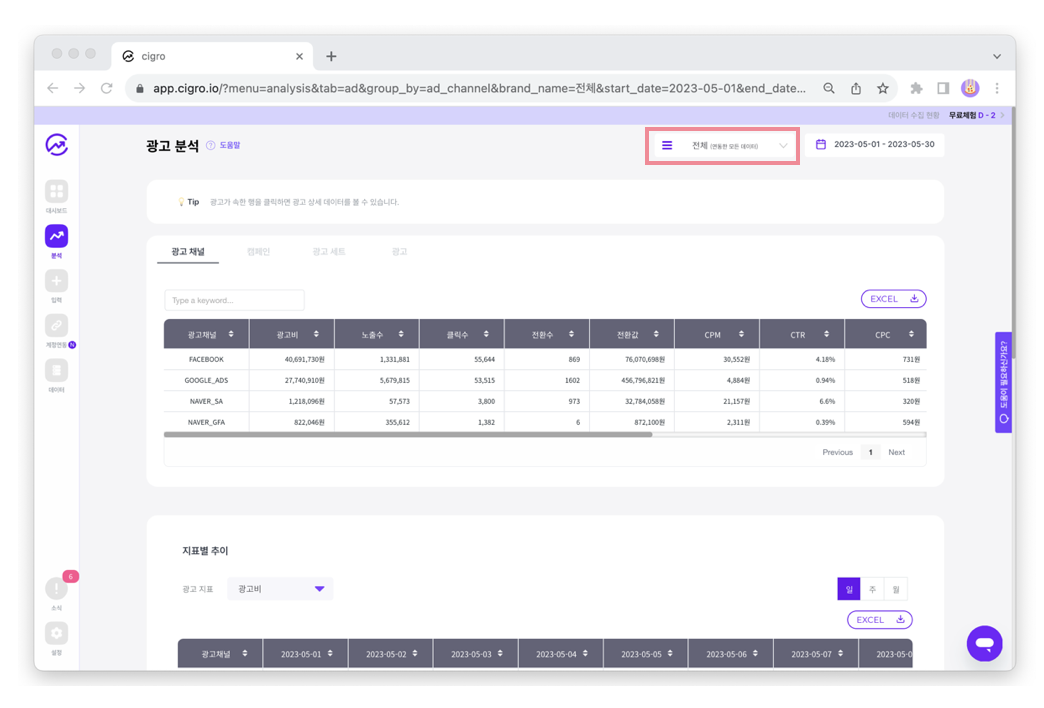The image size is (1044, 708).
Task: Click the help question-mark icon next to 광고 분석
Action: 210,145
